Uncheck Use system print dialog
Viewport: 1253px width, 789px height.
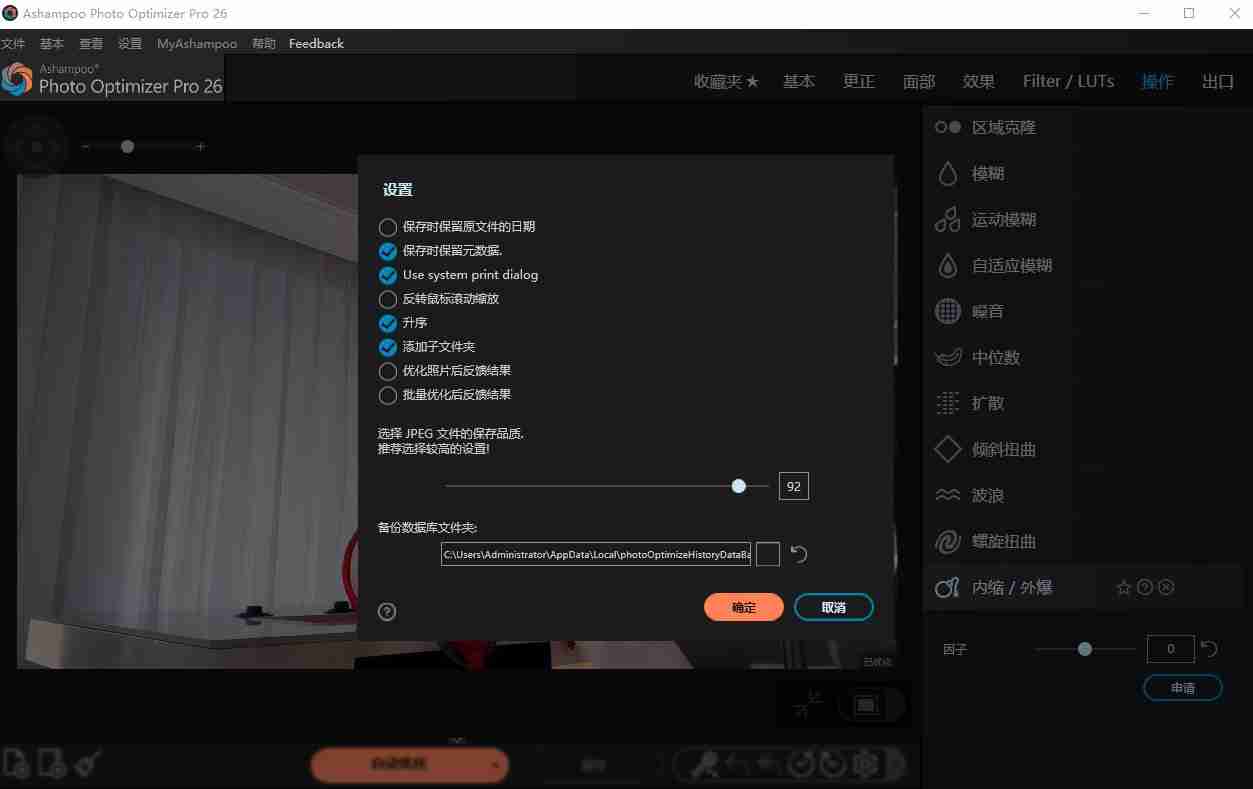[388, 275]
